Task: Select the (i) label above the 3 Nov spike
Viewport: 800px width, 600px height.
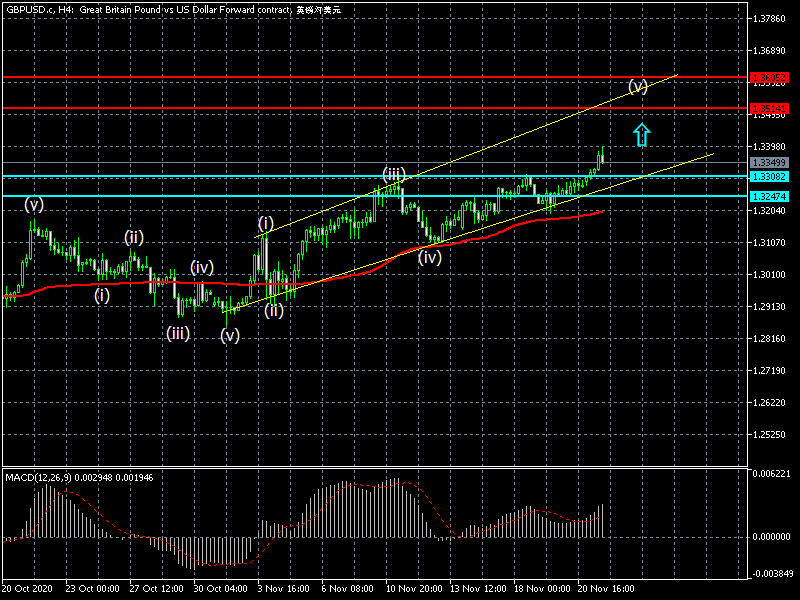Action: [266, 223]
